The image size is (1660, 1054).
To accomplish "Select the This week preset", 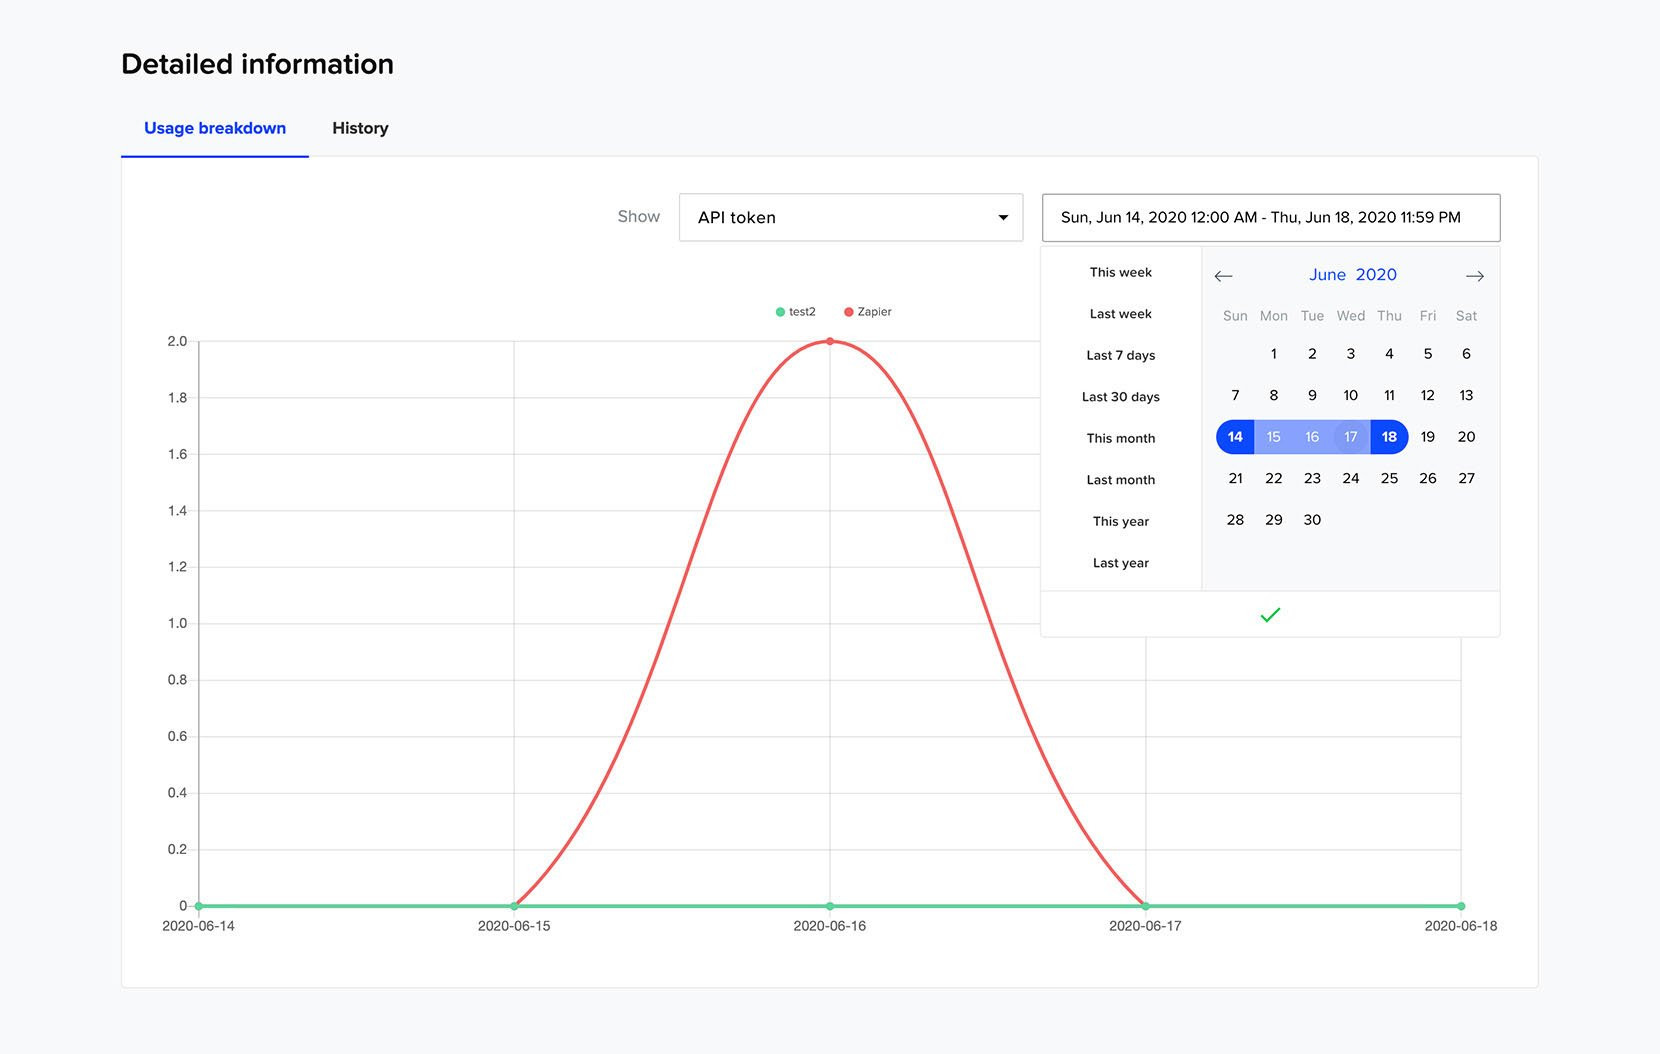I will click(1121, 272).
